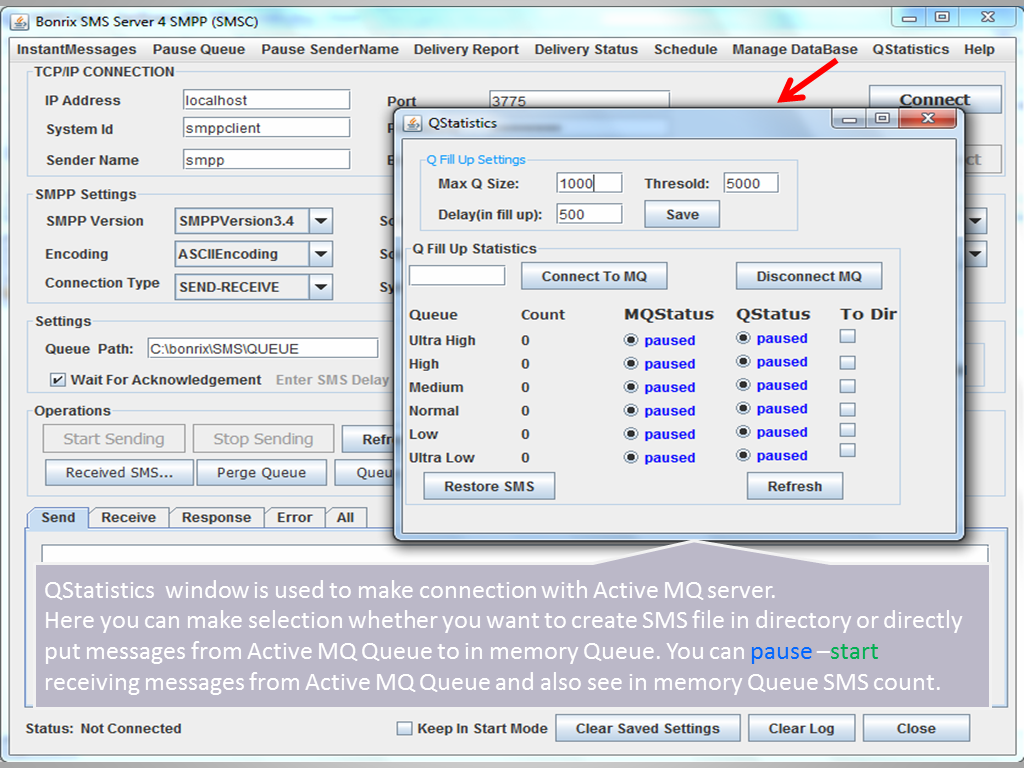
Task: Click the Save button in Q Fill Up Settings
Action: (682, 214)
